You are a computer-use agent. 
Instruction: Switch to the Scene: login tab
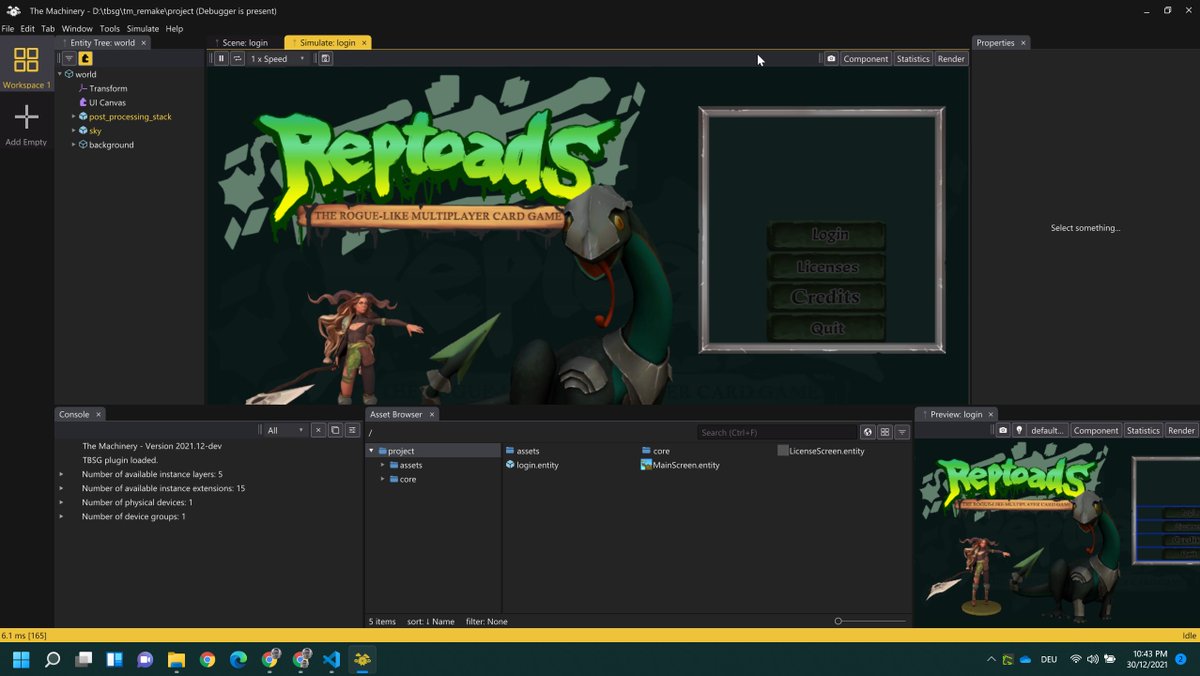[x=245, y=43]
